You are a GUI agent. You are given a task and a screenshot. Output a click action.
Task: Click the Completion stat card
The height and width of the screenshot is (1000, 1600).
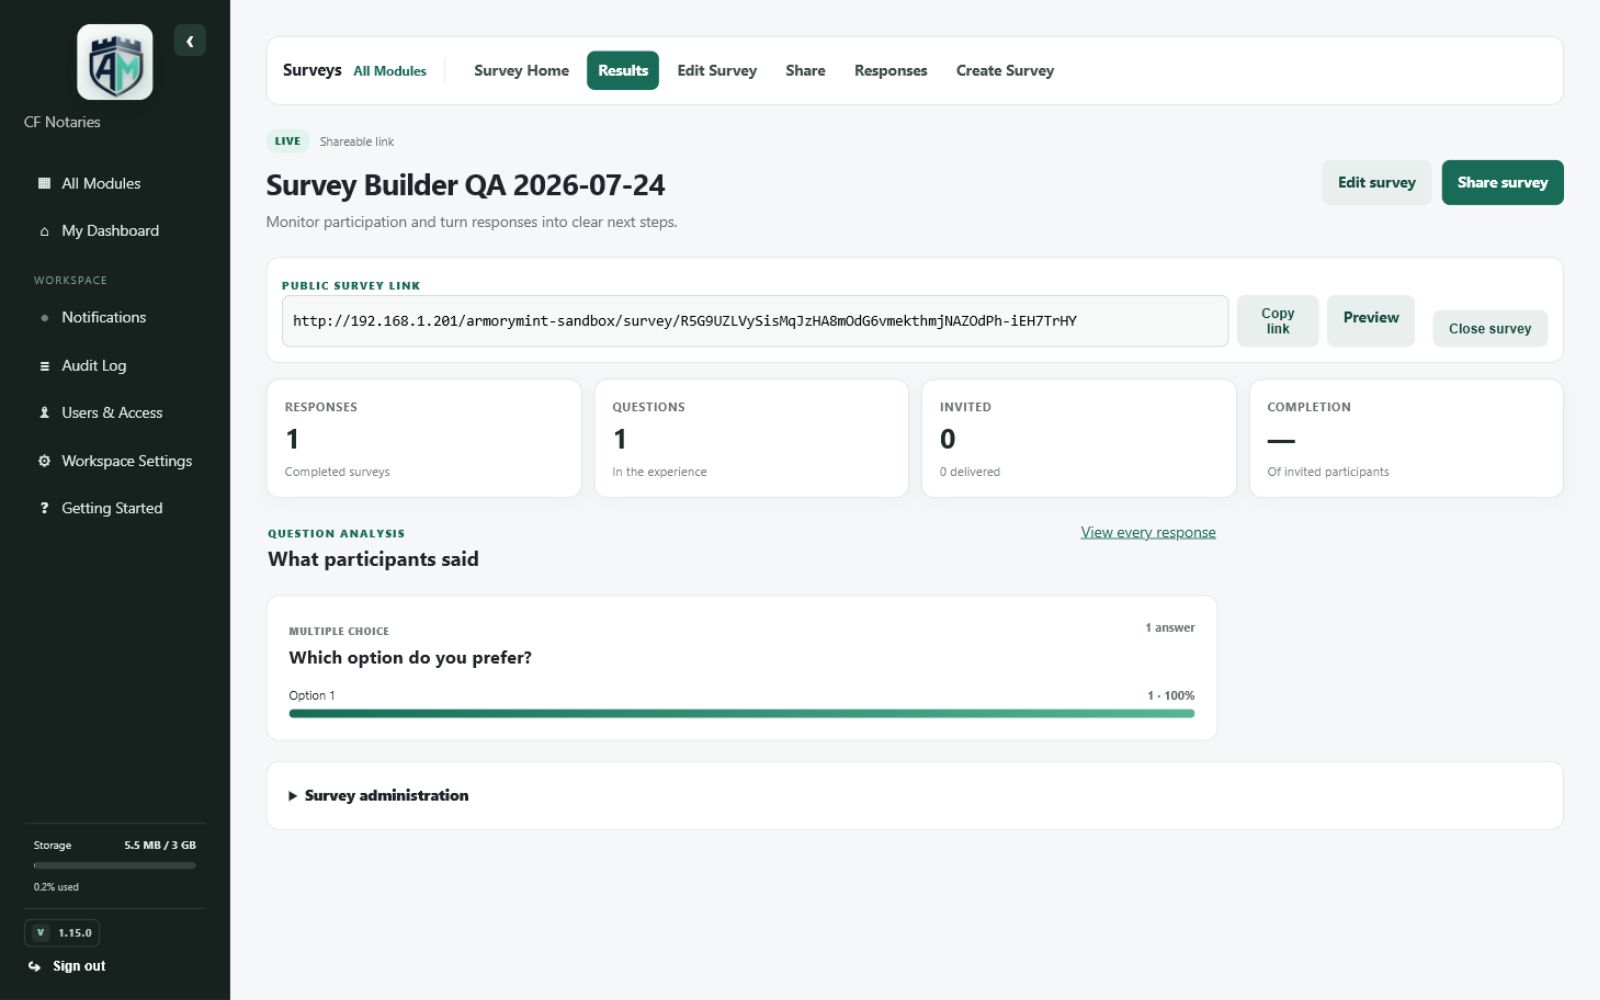[x=1406, y=438]
